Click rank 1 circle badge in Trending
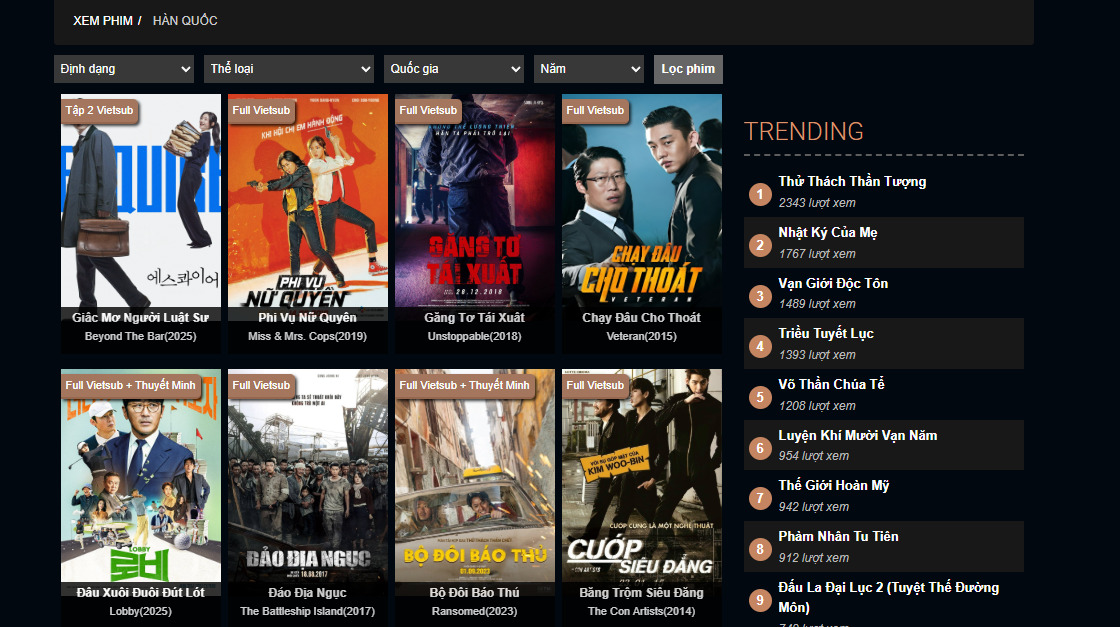The height and width of the screenshot is (627, 1120). (x=760, y=194)
